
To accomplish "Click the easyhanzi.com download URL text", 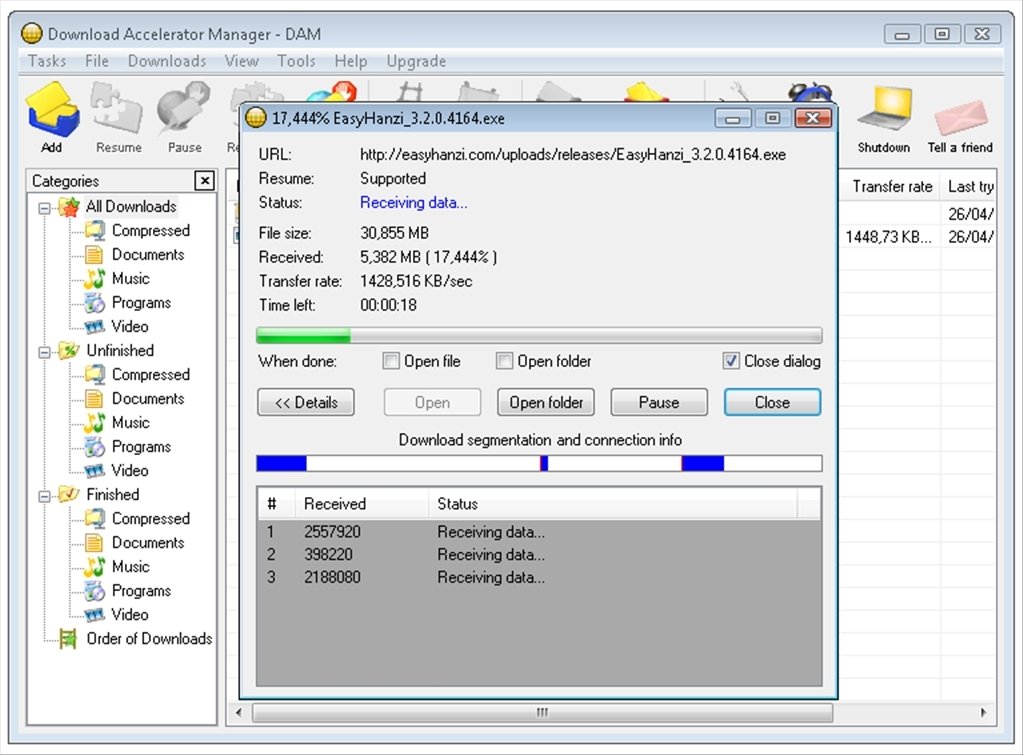I will 573,155.
